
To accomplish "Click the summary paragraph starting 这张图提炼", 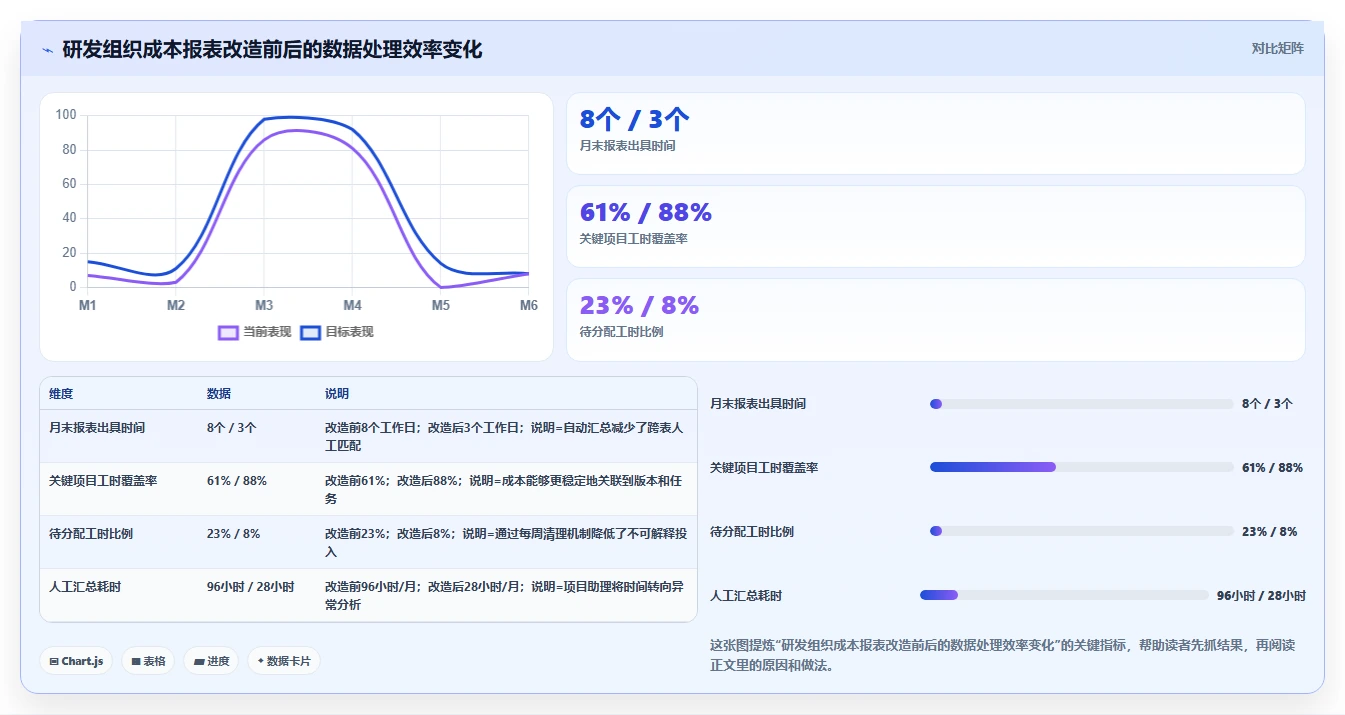I will pyautogui.click(x=1002, y=655).
